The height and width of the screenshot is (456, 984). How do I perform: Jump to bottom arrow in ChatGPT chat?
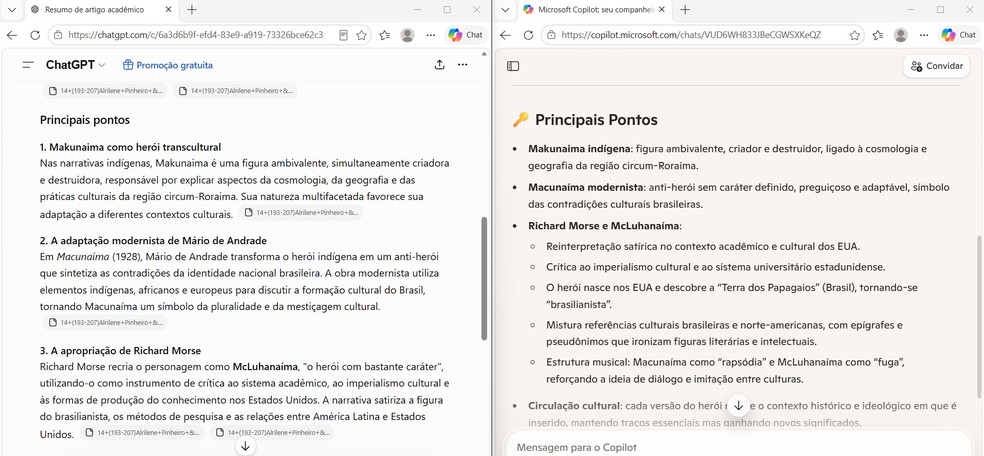point(245,446)
